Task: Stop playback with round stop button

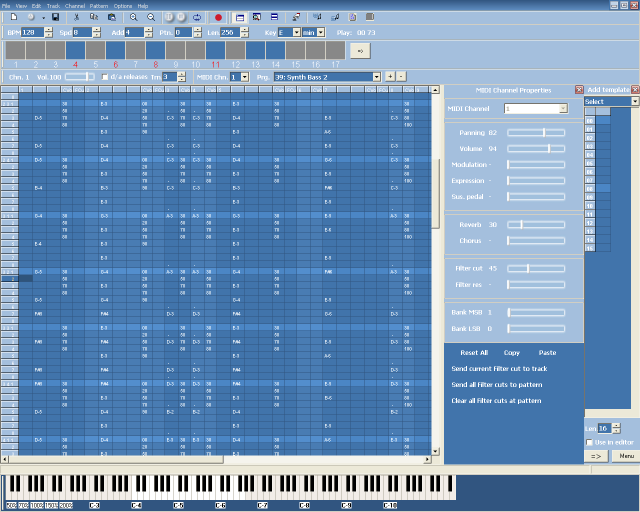Action: click(x=181, y=17)
